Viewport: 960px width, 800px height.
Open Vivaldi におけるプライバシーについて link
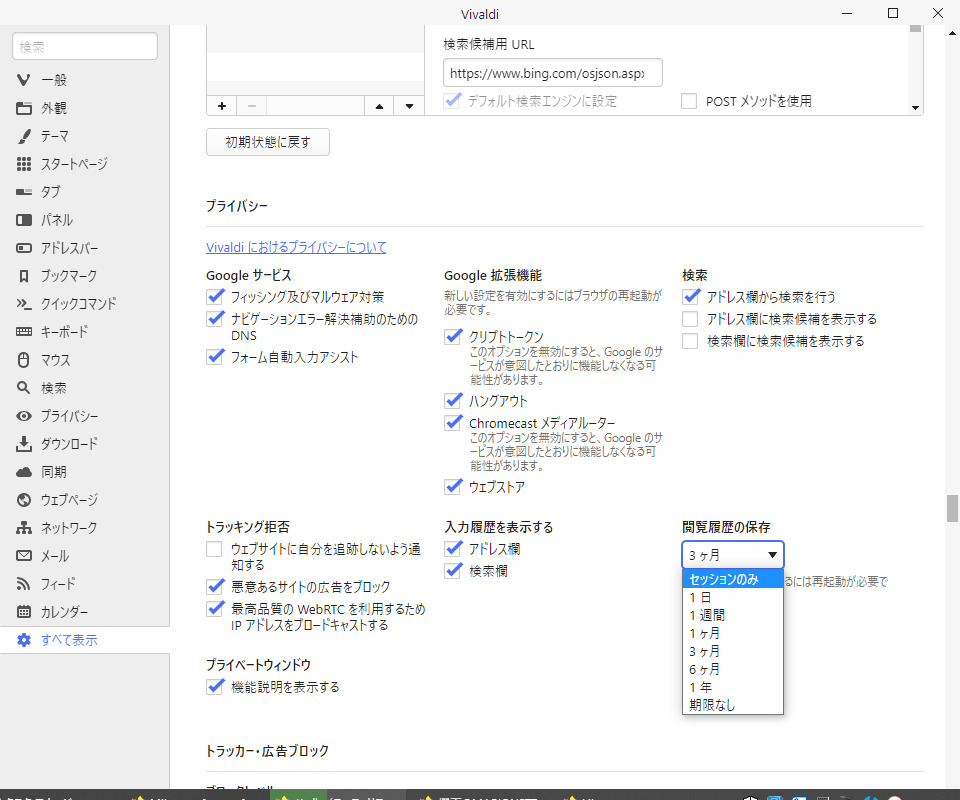click(296, 247)
